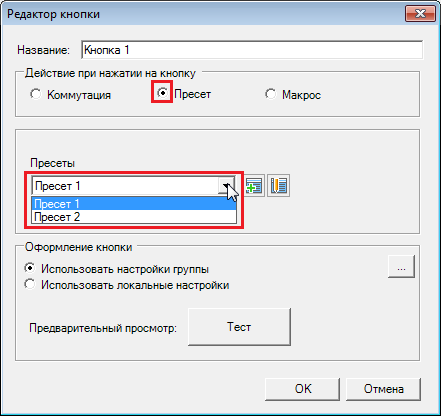This screenshot has height=416, width=441.
Task: Choose the Макрос radio option
Action: coord(270,94)
